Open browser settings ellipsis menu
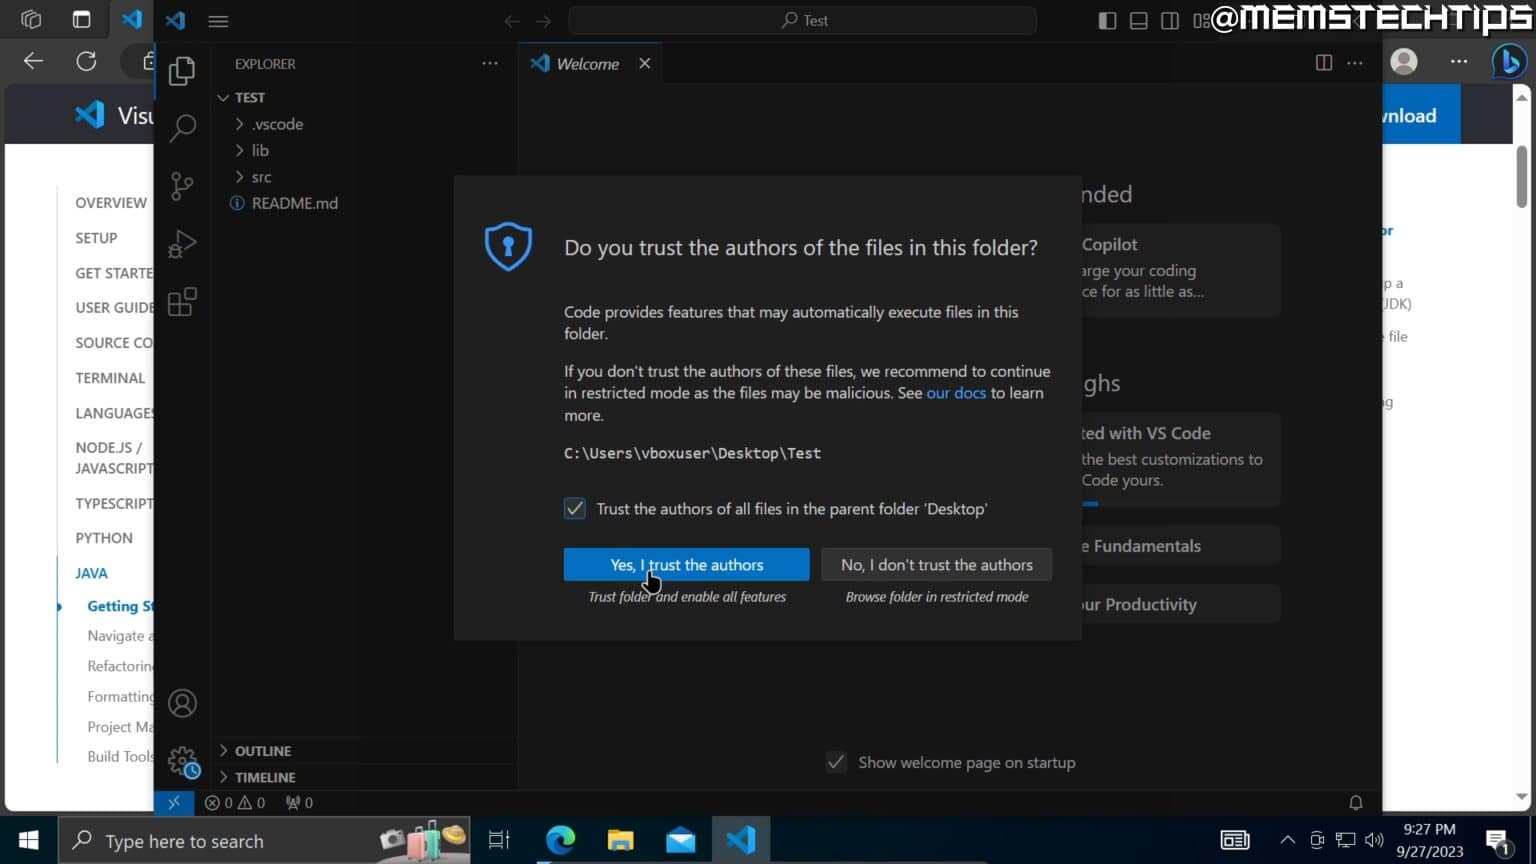1536x864 pixels. point(1459,61)
